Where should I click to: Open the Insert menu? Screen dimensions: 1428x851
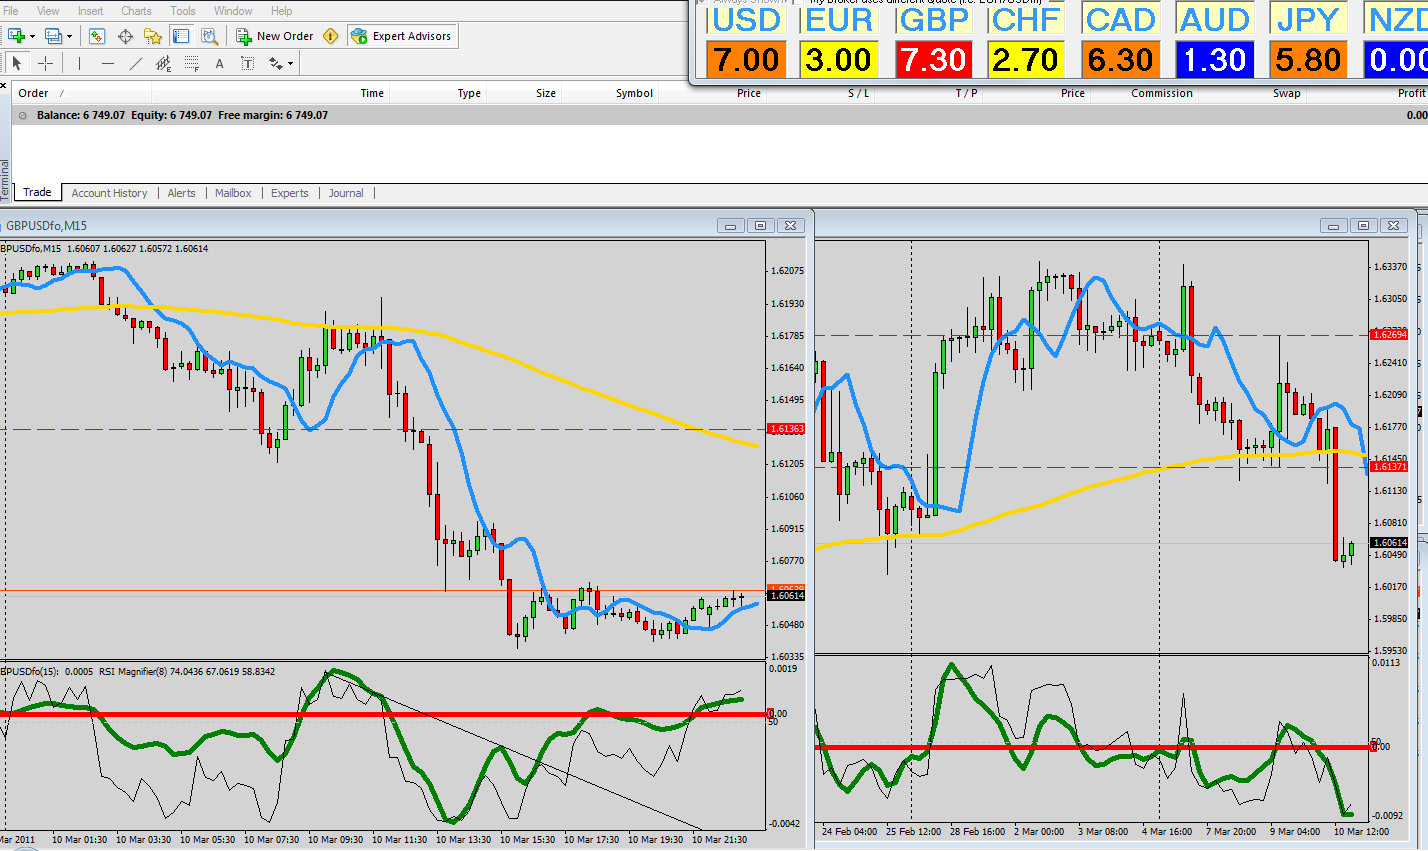[90, 11]
